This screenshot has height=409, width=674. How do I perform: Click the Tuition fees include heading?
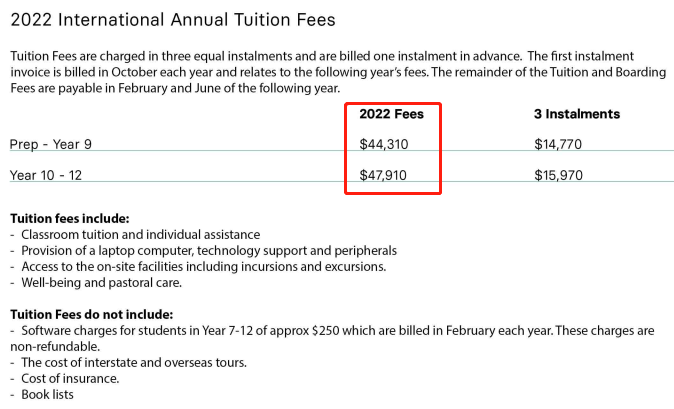click(x=70, y=219)
